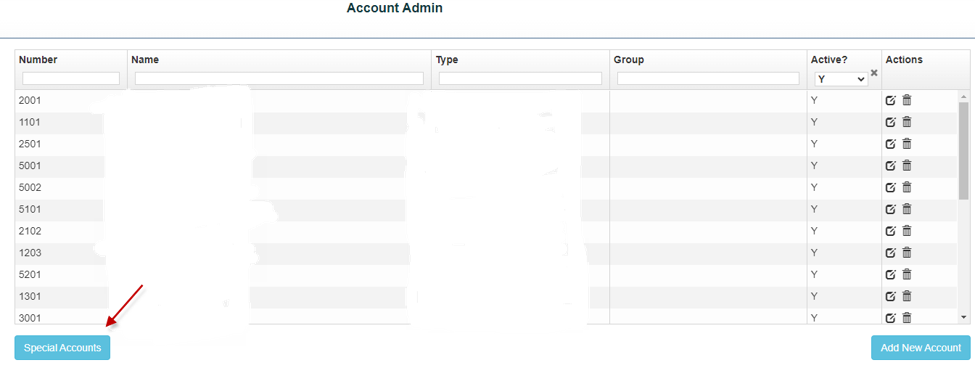Sort by the Name column header

point(145,60)
